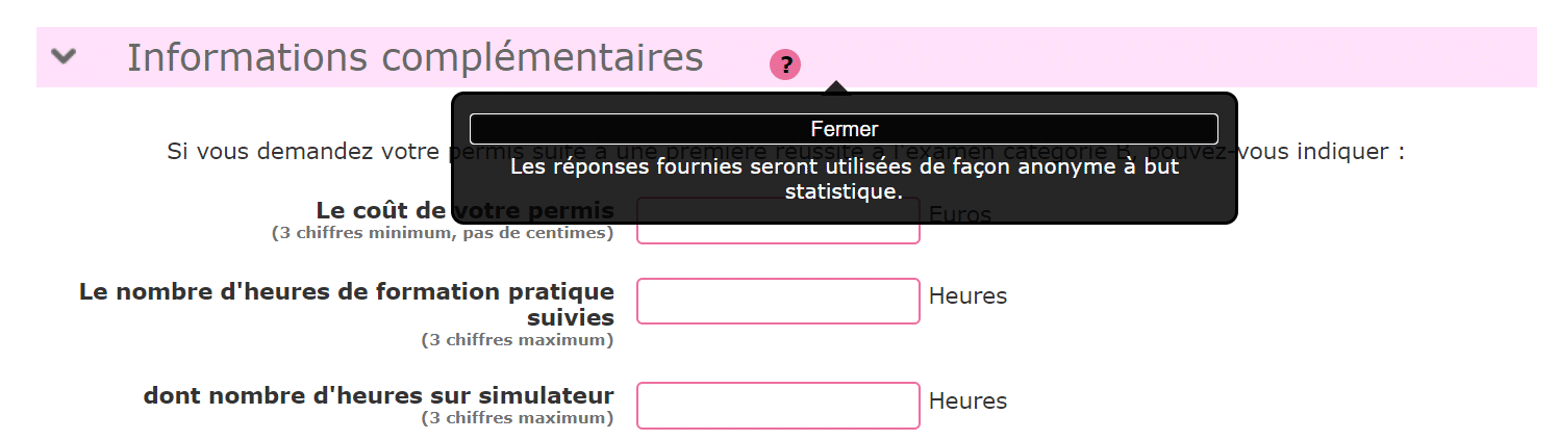Image resolution: width=1555 pixels, height=444 pixels.
Task: Click the Informations complémentaires section heading
Action: (x=415, y=58)
